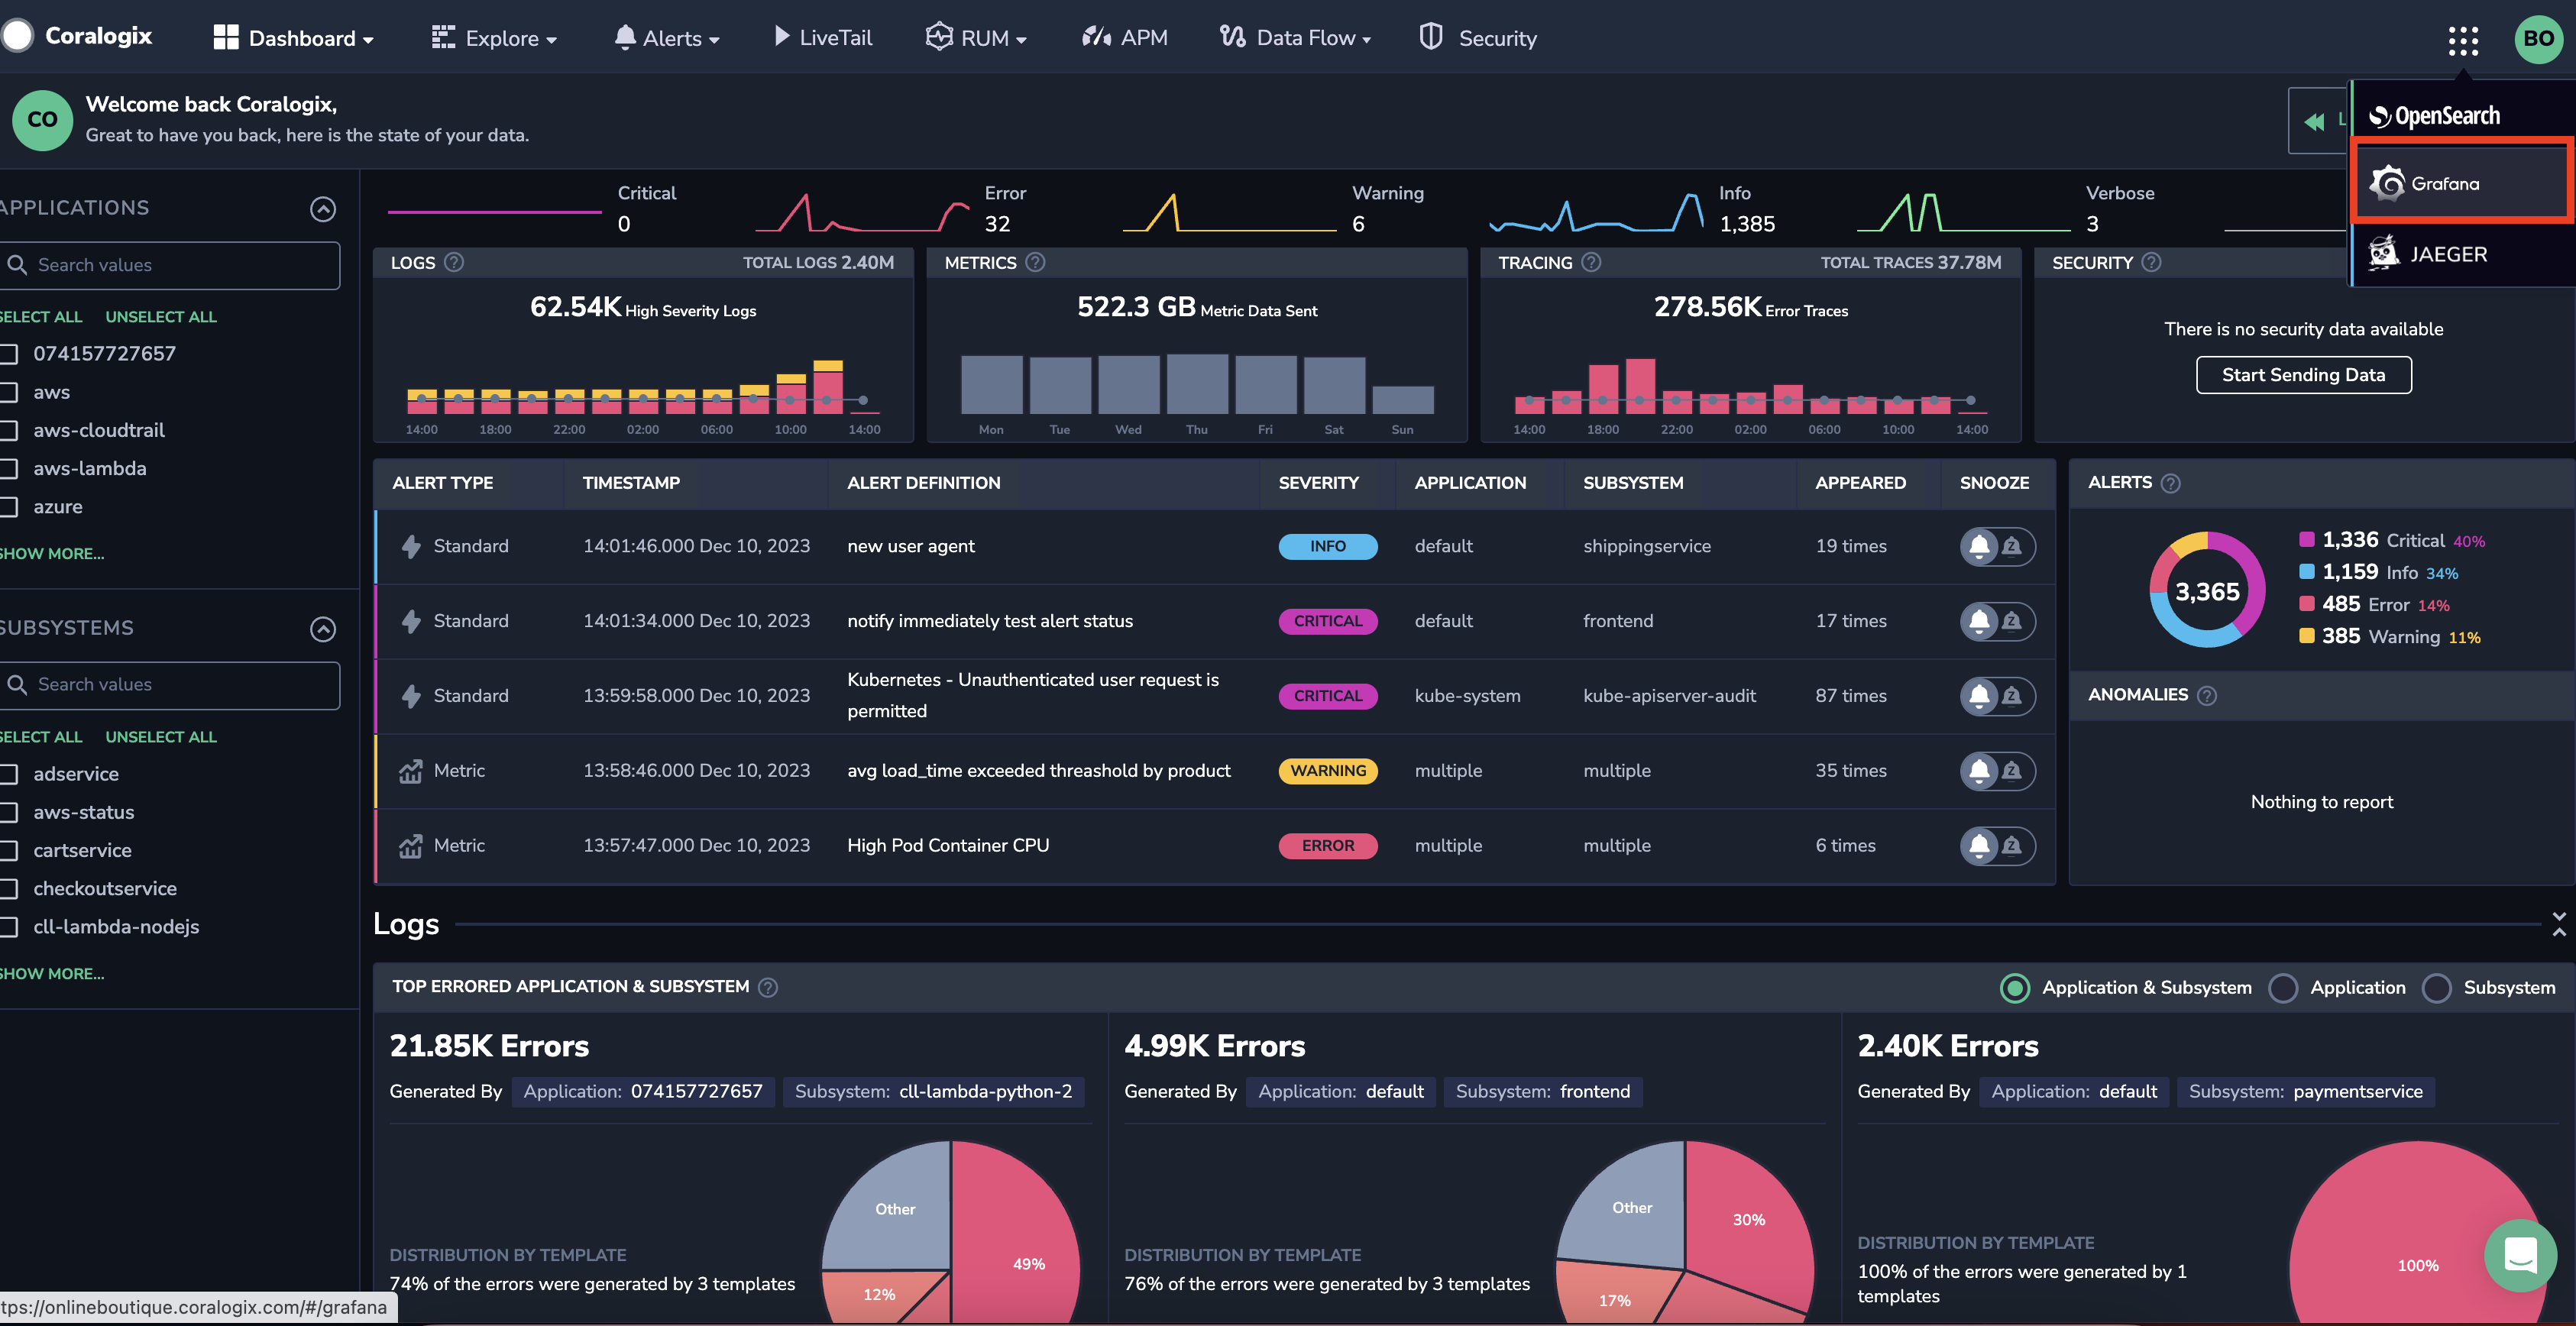Click the Security widget help icon

pos(2151,262)
